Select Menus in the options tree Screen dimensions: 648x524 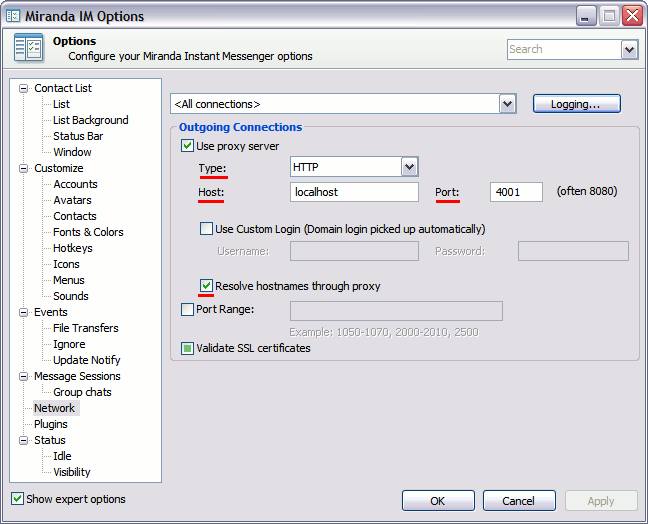coord(69,280)
